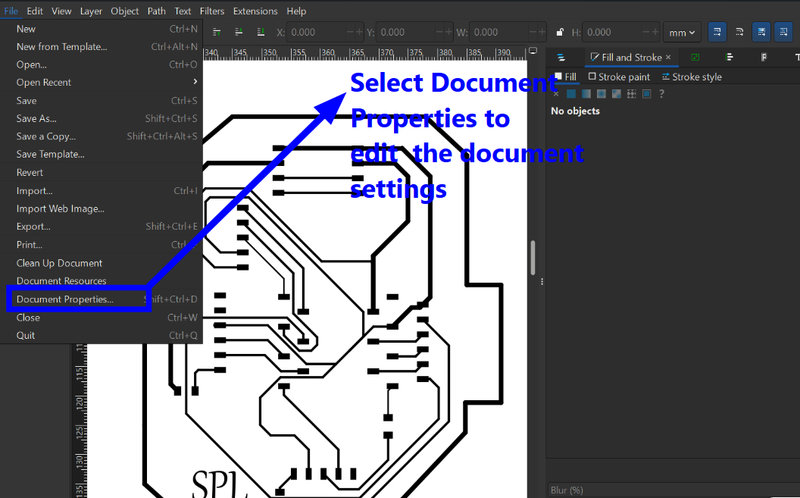Open the Path menu
800x498 pixels.
coord(156,11)
